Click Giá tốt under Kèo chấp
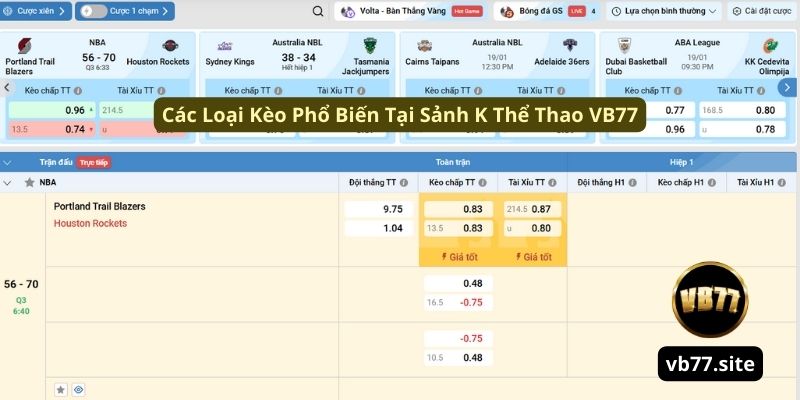The width and height of the screenshot is (800, 400). click(x=459, y=257)
